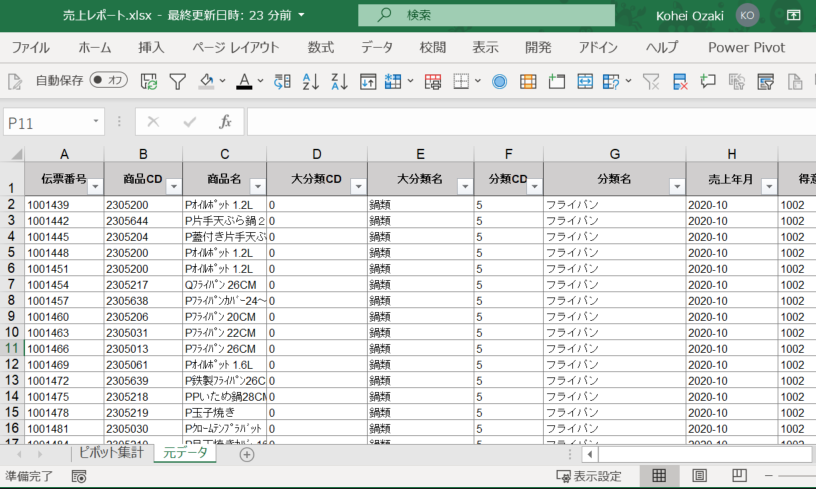Switch to the 挿入 tab
Screen dimensions: 816x489
pyautogui.click(x=151, y=47)
